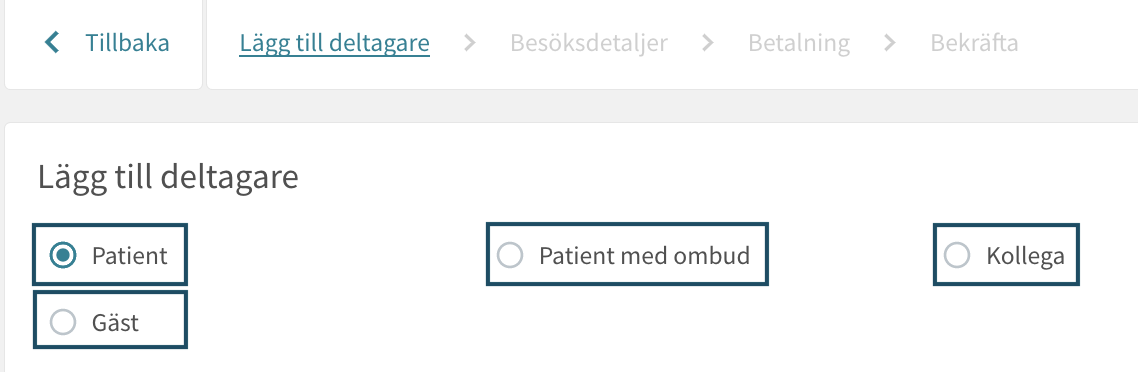The height and width of the screenshot is (372, 1138).
Task: Click the blank area right of Bekräfta
Action: pos(1078,44)
